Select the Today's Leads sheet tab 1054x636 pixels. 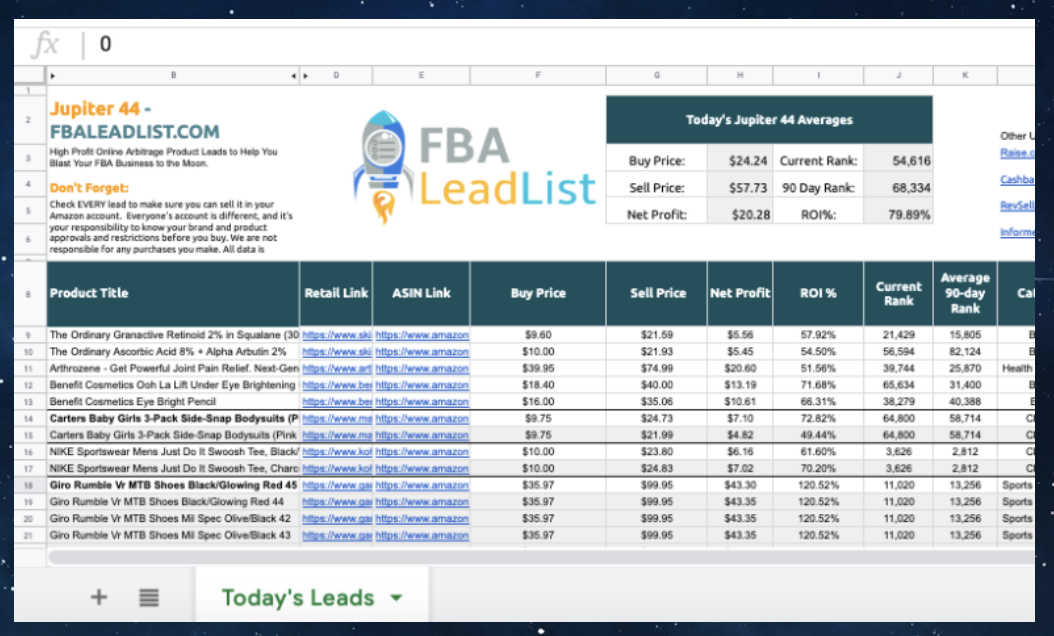(x=297, y=597)
